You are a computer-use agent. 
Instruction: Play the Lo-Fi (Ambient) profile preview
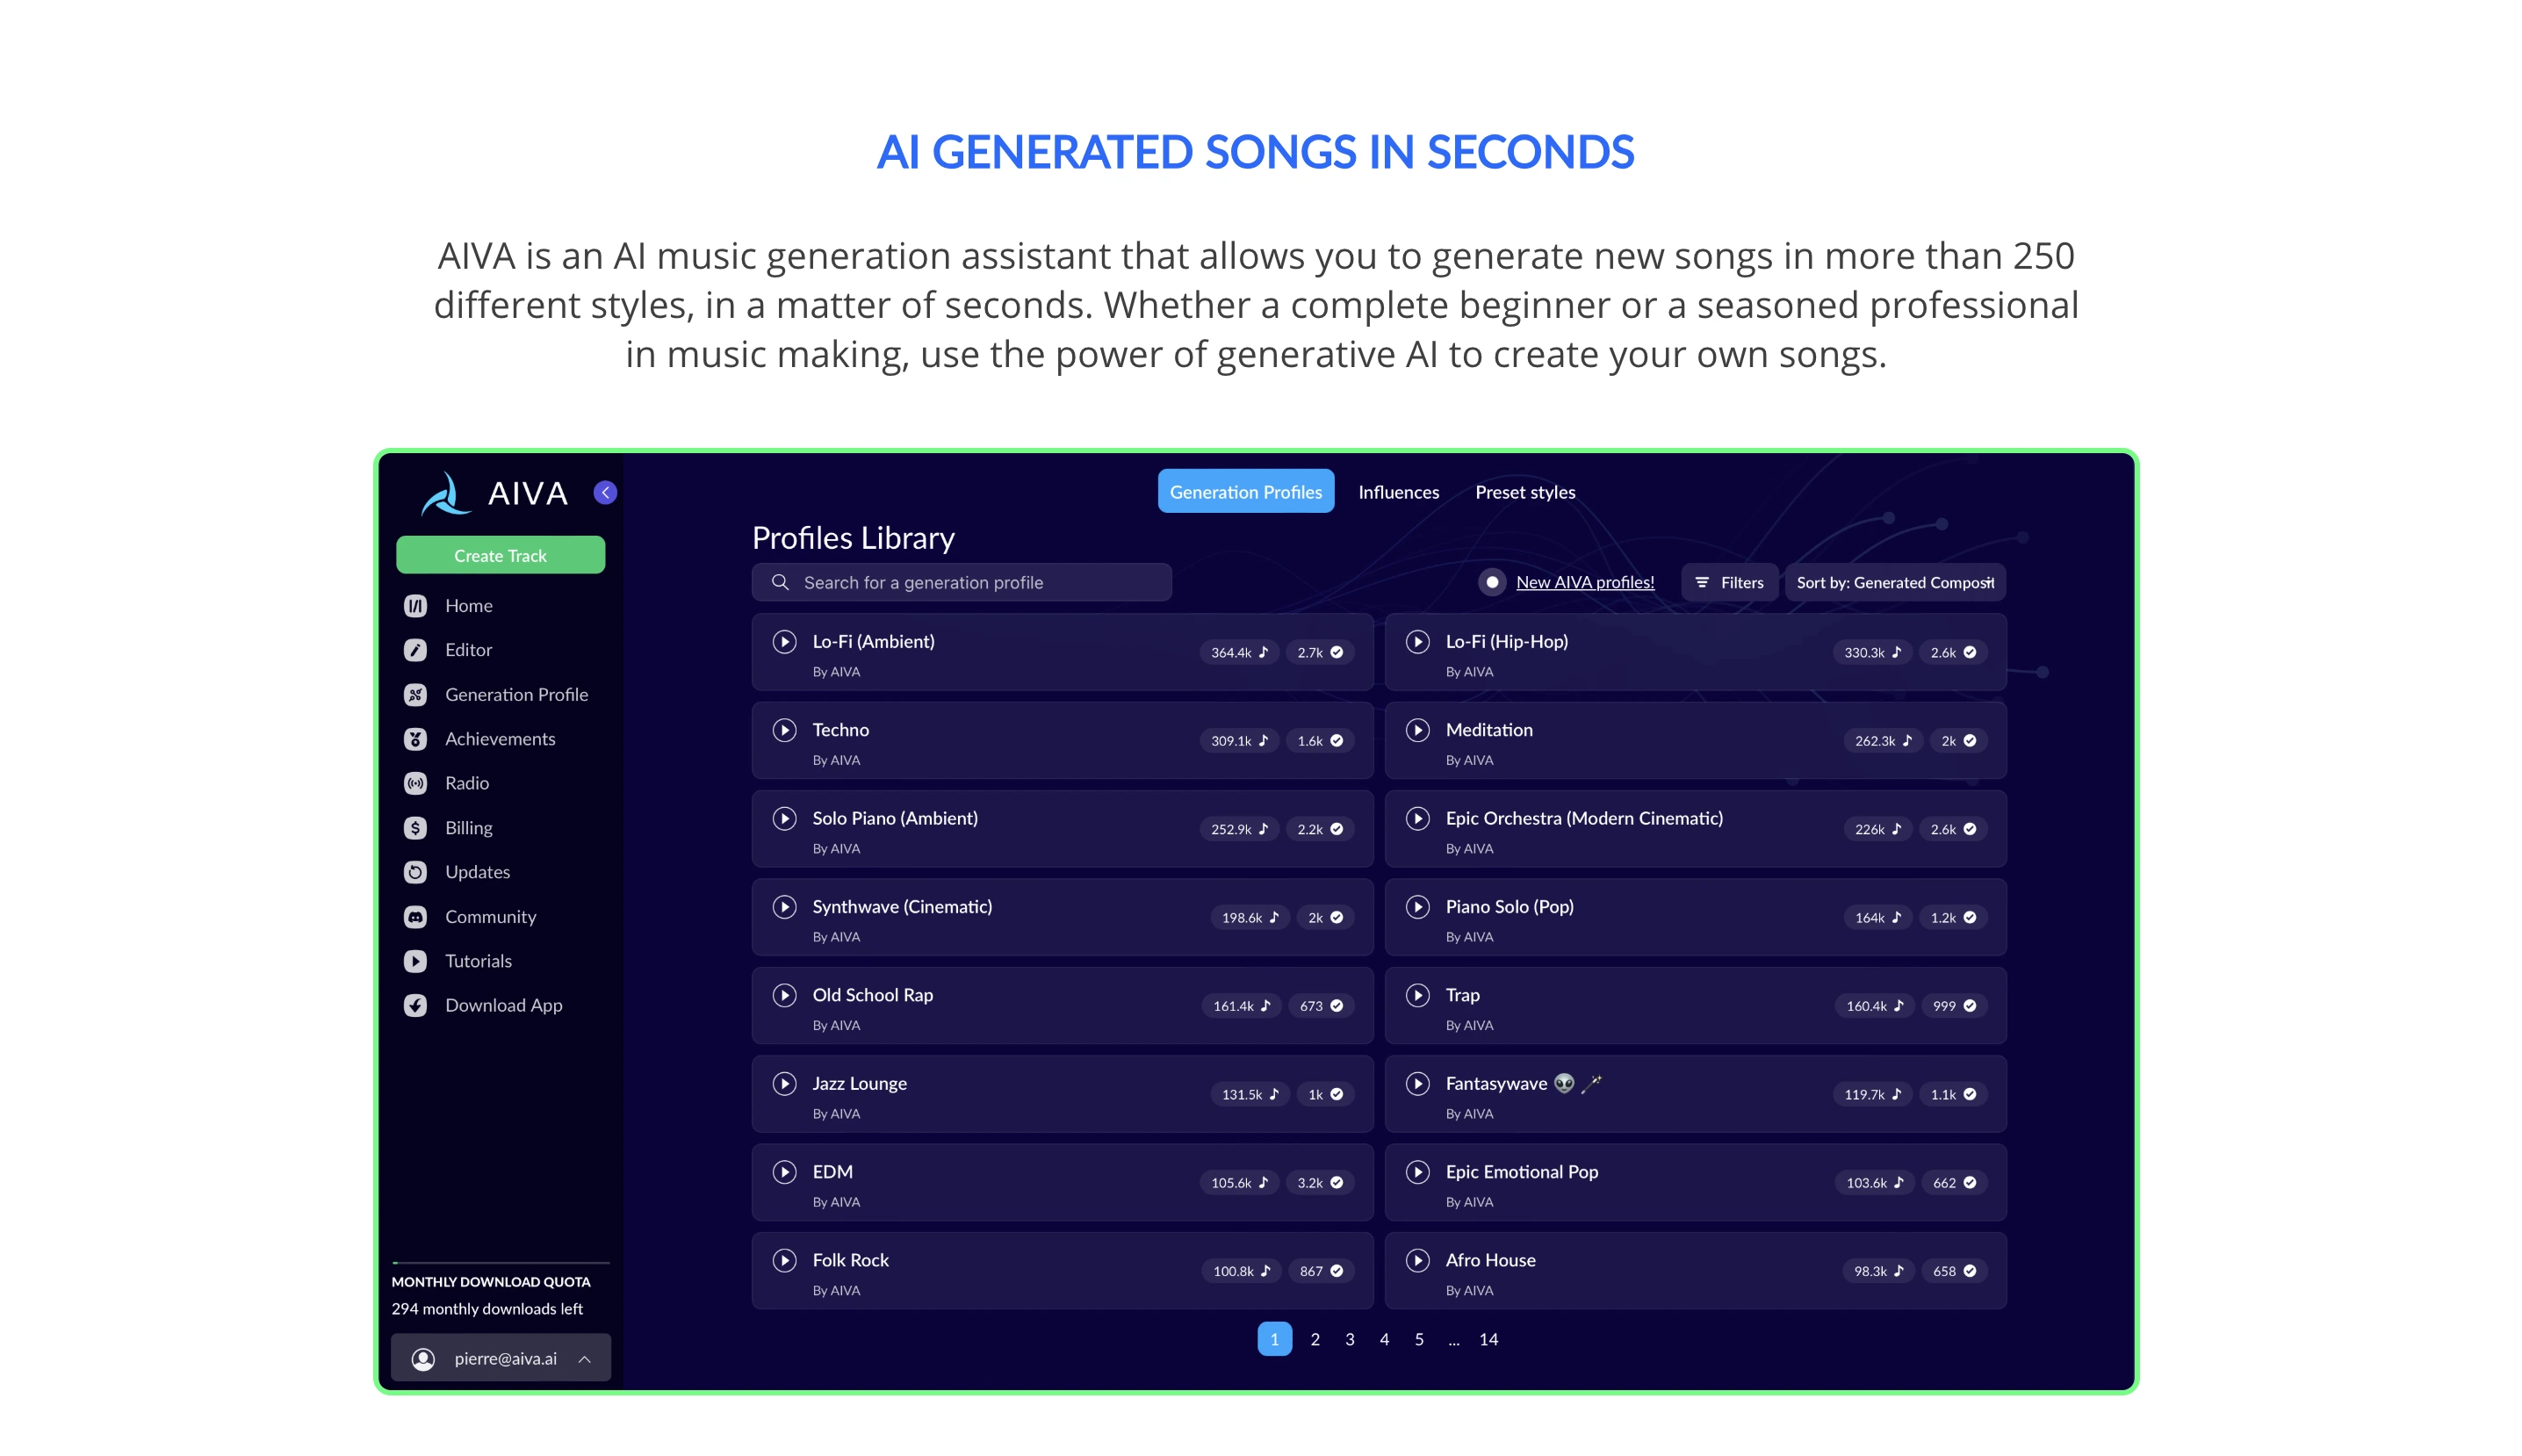[x=785, y=642]
